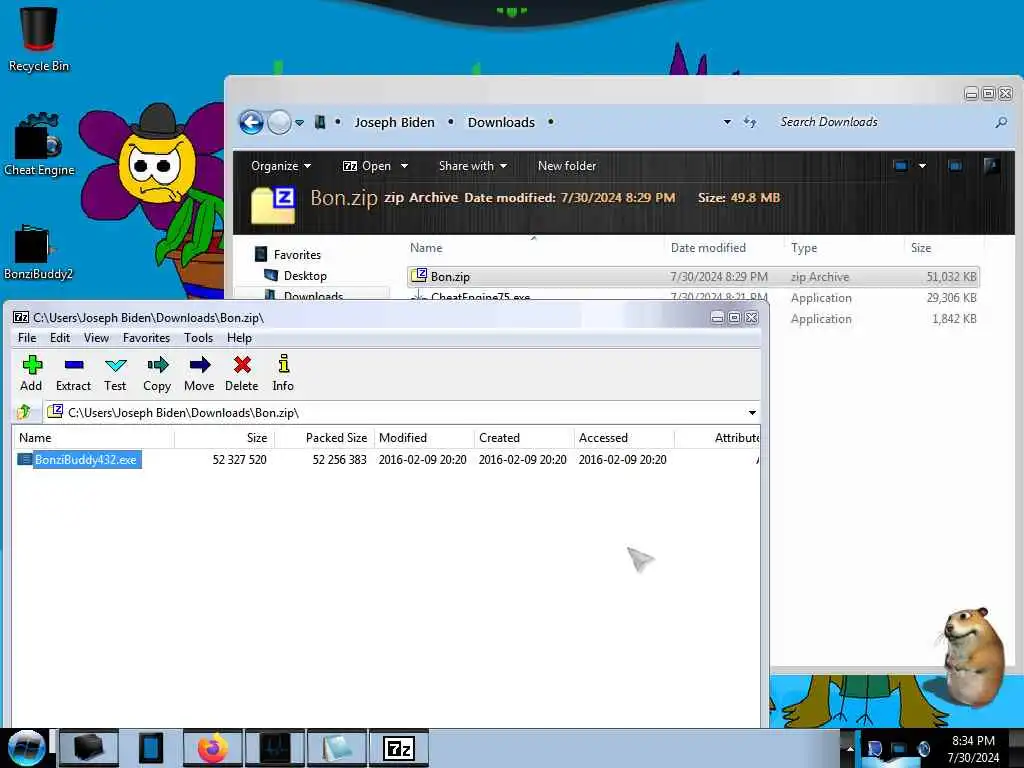The height and width of the screenshot is (768, 1024).
Task: Launch Firefox from the taskbar
Action: (213, 748)
